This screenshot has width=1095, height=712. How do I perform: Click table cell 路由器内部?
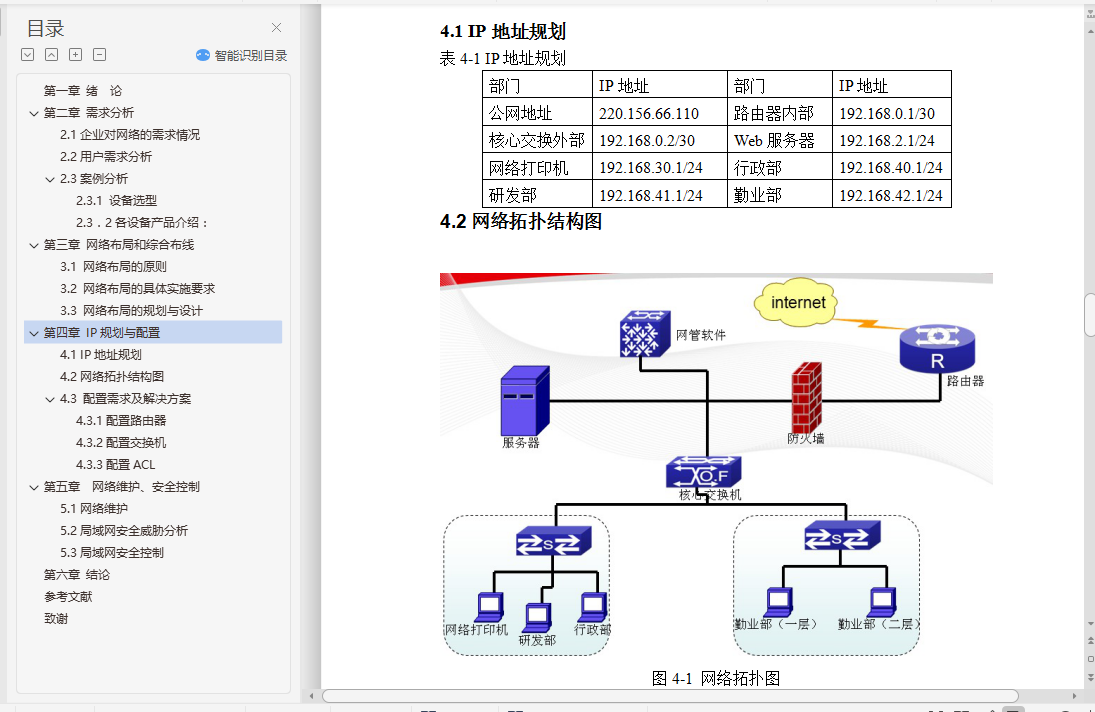coord(779,113)
